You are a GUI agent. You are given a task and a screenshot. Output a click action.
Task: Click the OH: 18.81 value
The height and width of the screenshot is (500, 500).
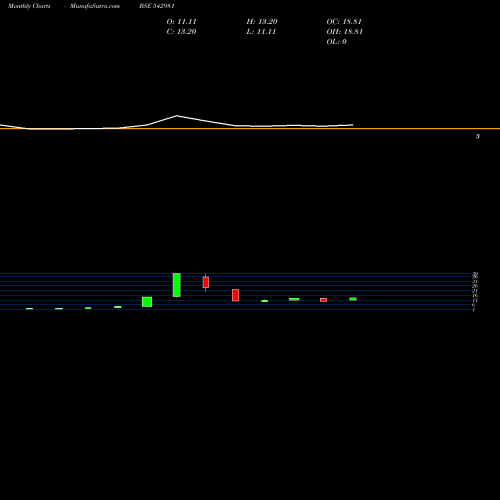point(344,32)
